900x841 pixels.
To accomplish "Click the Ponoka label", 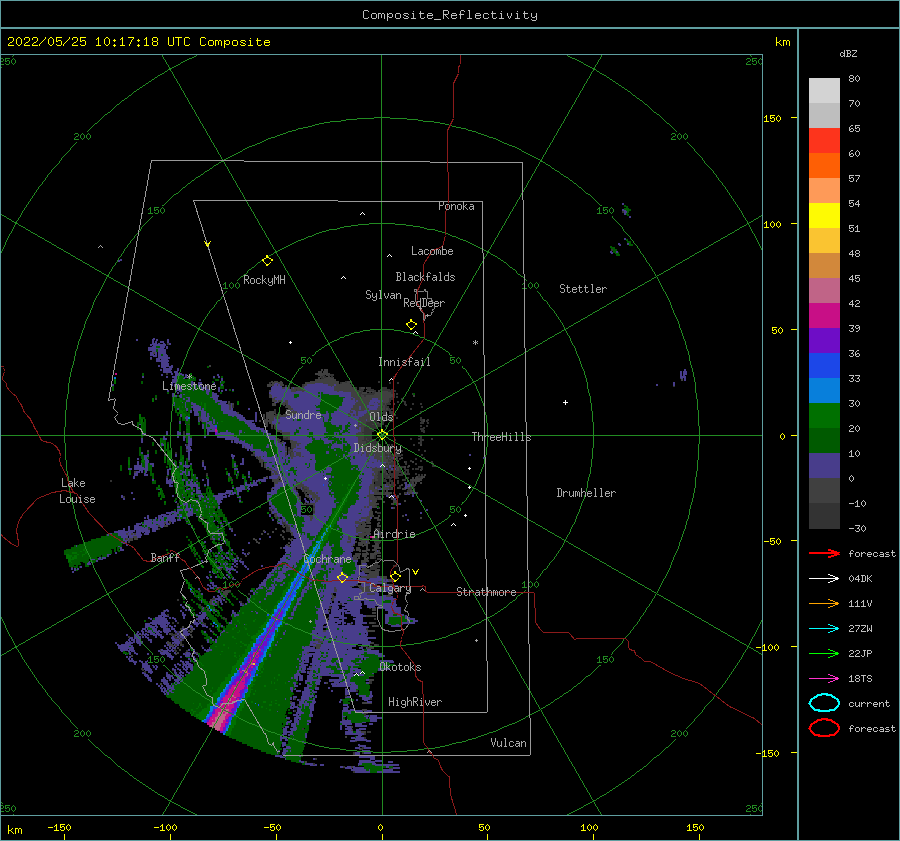I will point(456,206).
